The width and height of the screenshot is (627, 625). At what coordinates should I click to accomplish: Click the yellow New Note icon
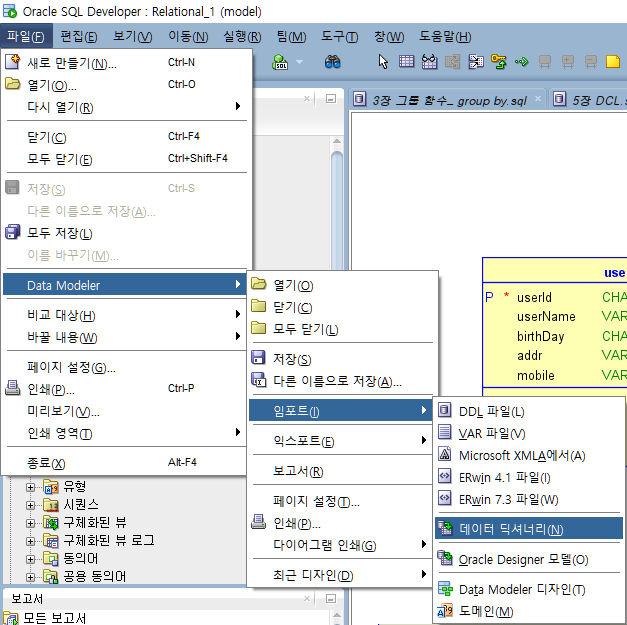tap(613, 62)
